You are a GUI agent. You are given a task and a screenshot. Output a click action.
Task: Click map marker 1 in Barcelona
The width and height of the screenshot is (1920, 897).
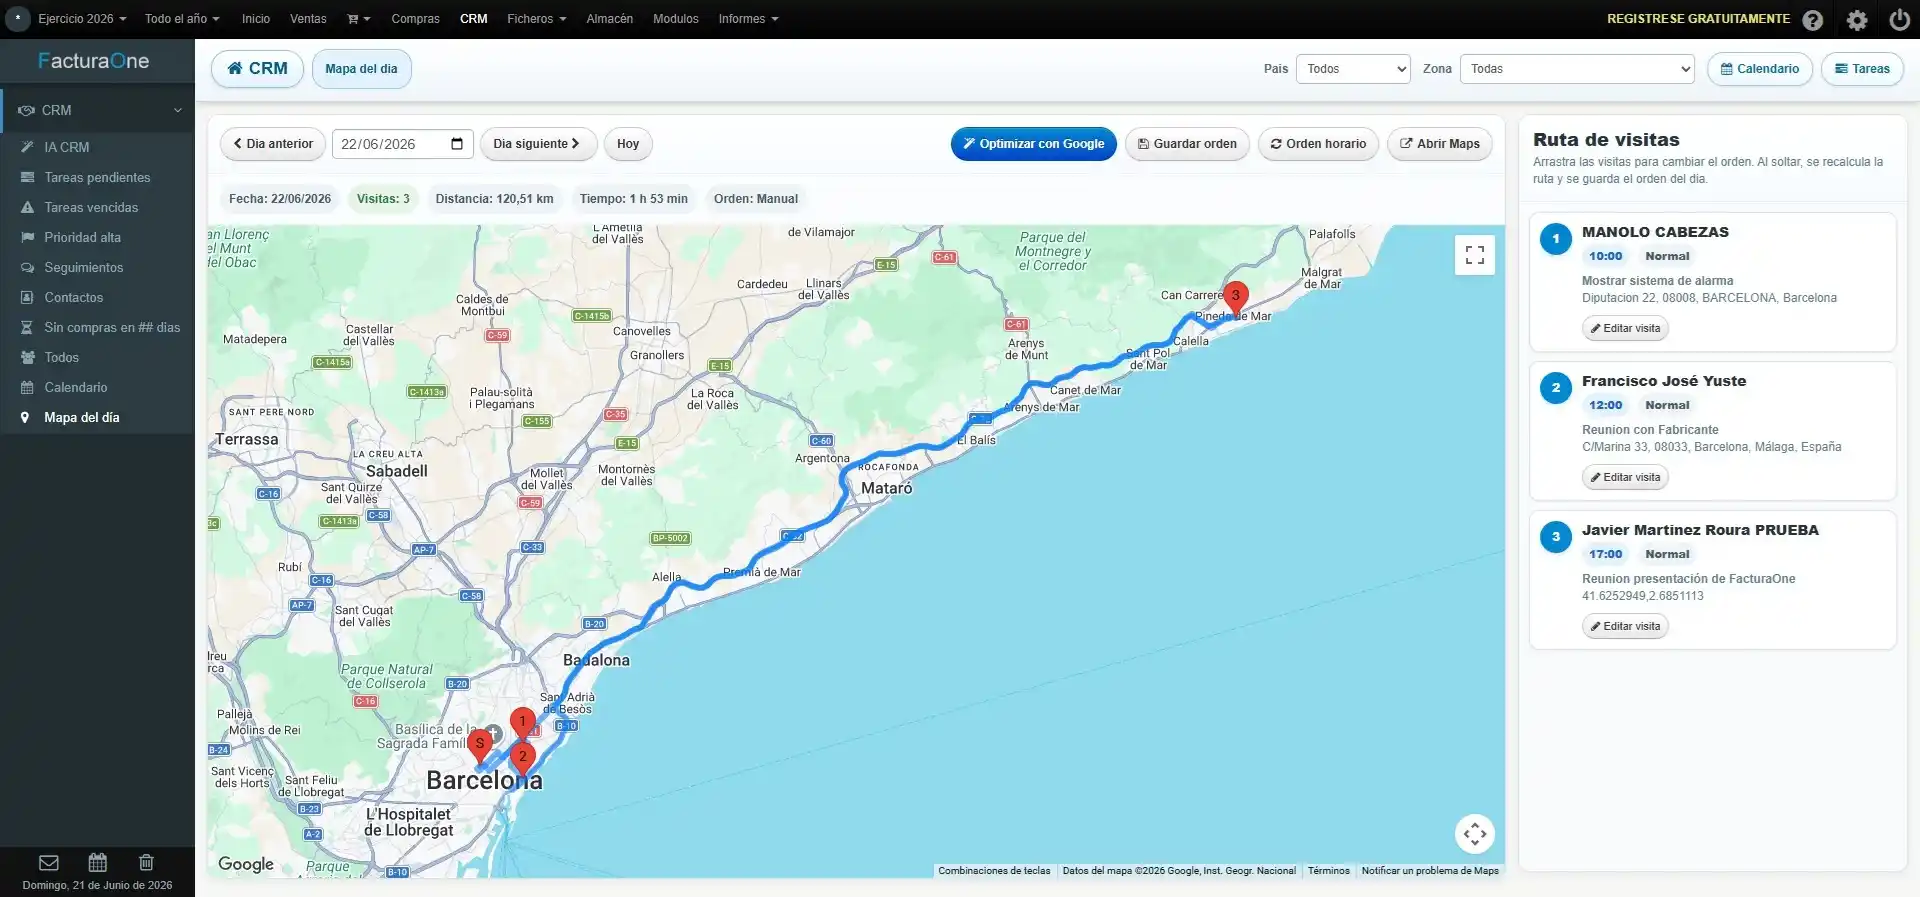(x=522, y=722)
